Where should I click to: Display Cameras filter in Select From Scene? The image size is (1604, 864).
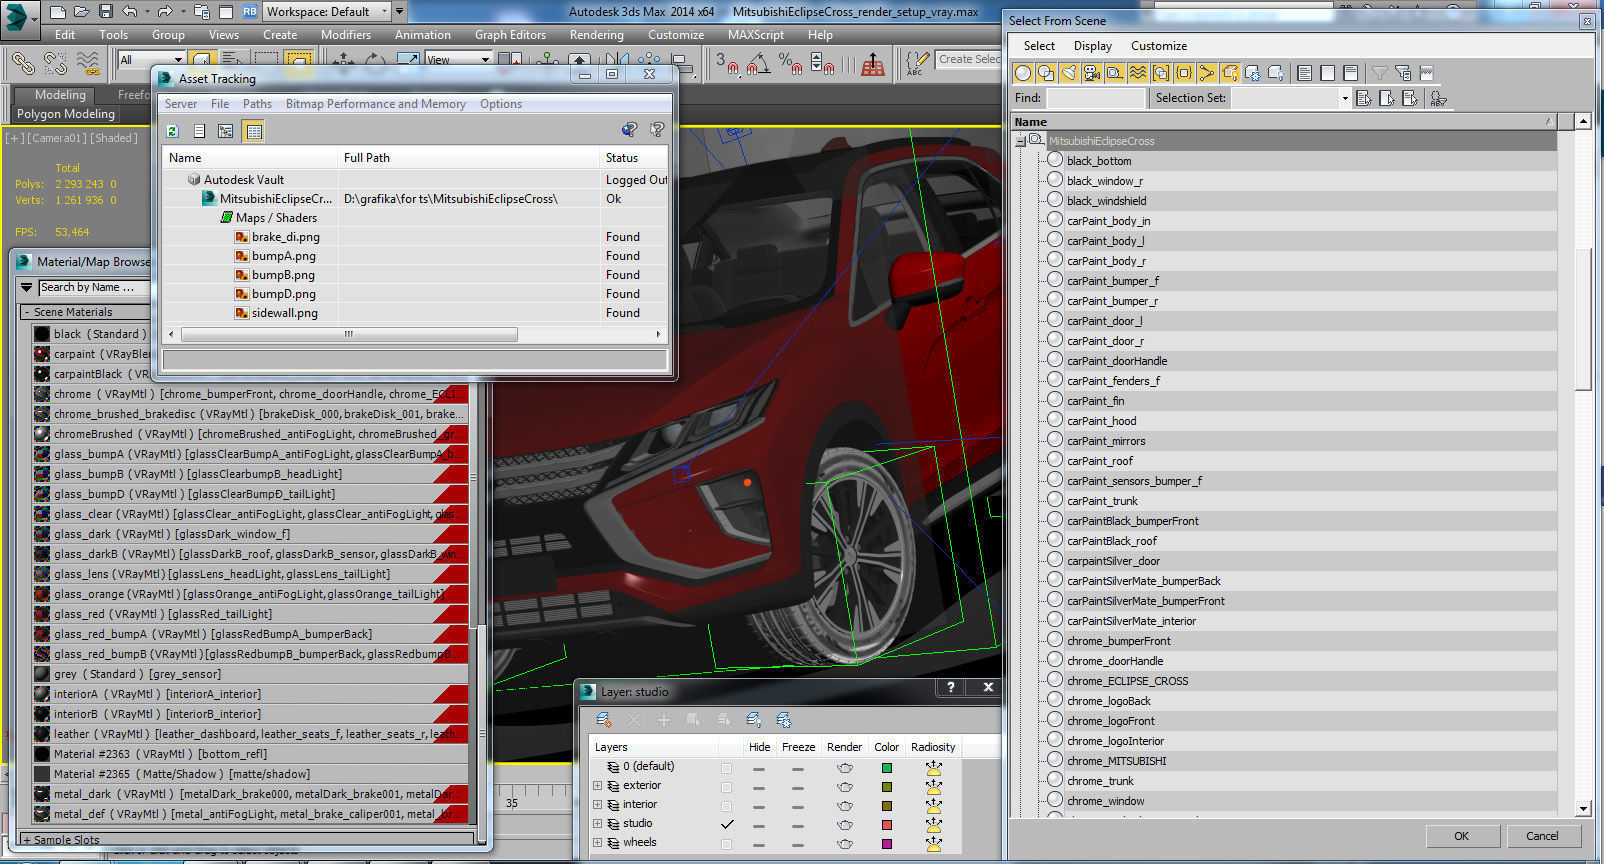1091,73
